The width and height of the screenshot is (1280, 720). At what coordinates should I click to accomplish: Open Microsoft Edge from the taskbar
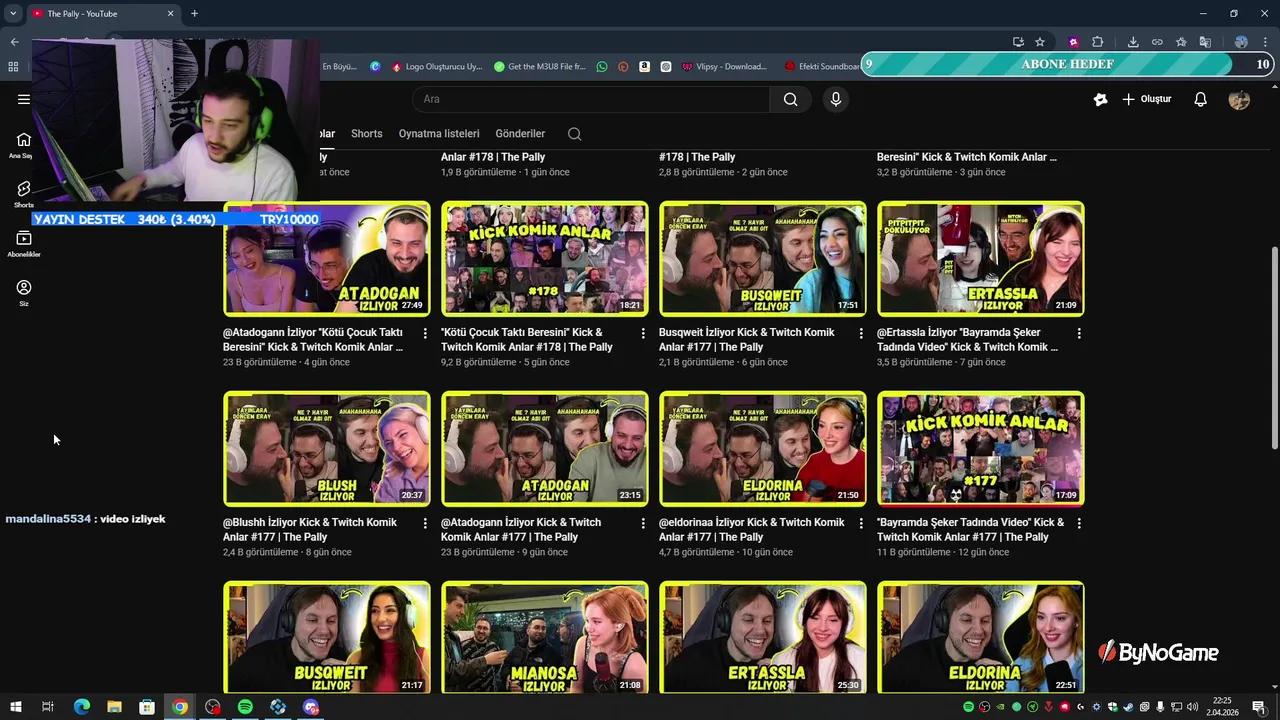tap(82, 707)
